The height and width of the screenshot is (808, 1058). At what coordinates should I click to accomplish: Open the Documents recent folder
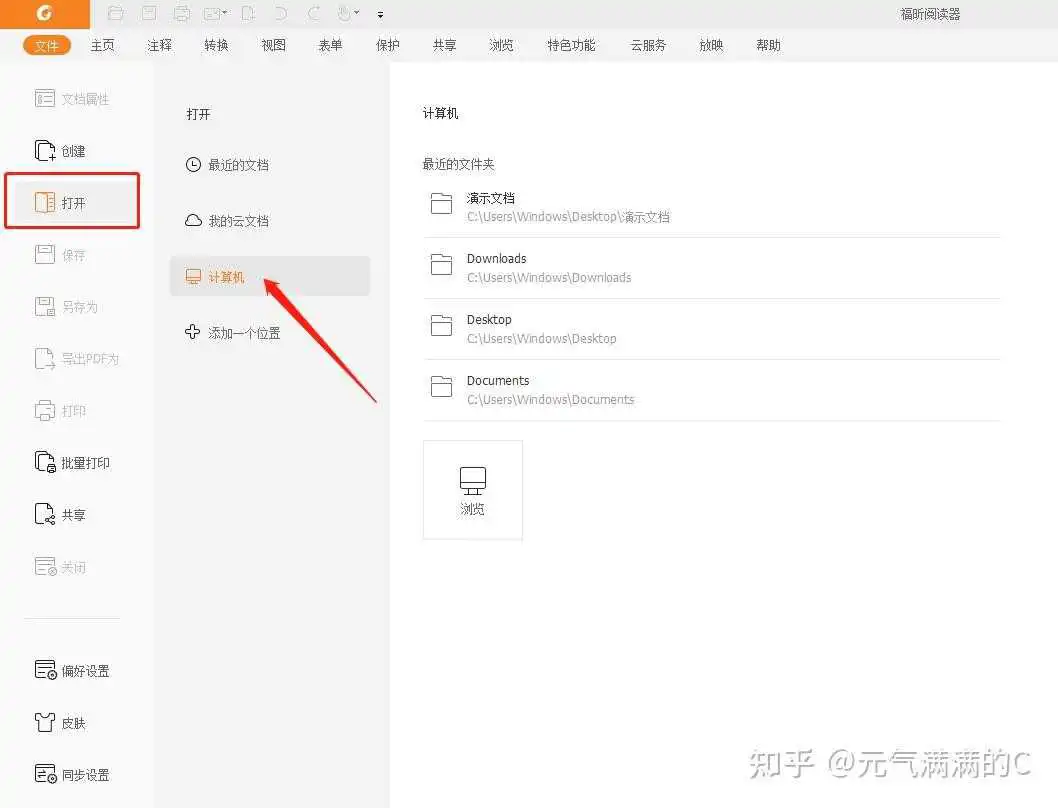(x=711, y=390)
